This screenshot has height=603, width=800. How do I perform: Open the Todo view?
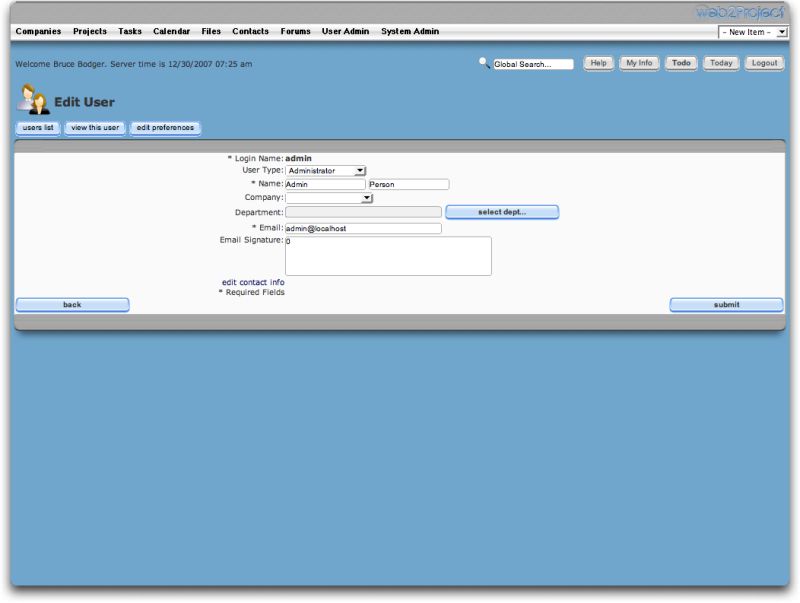pyautogui.click(x=680, y=62)
